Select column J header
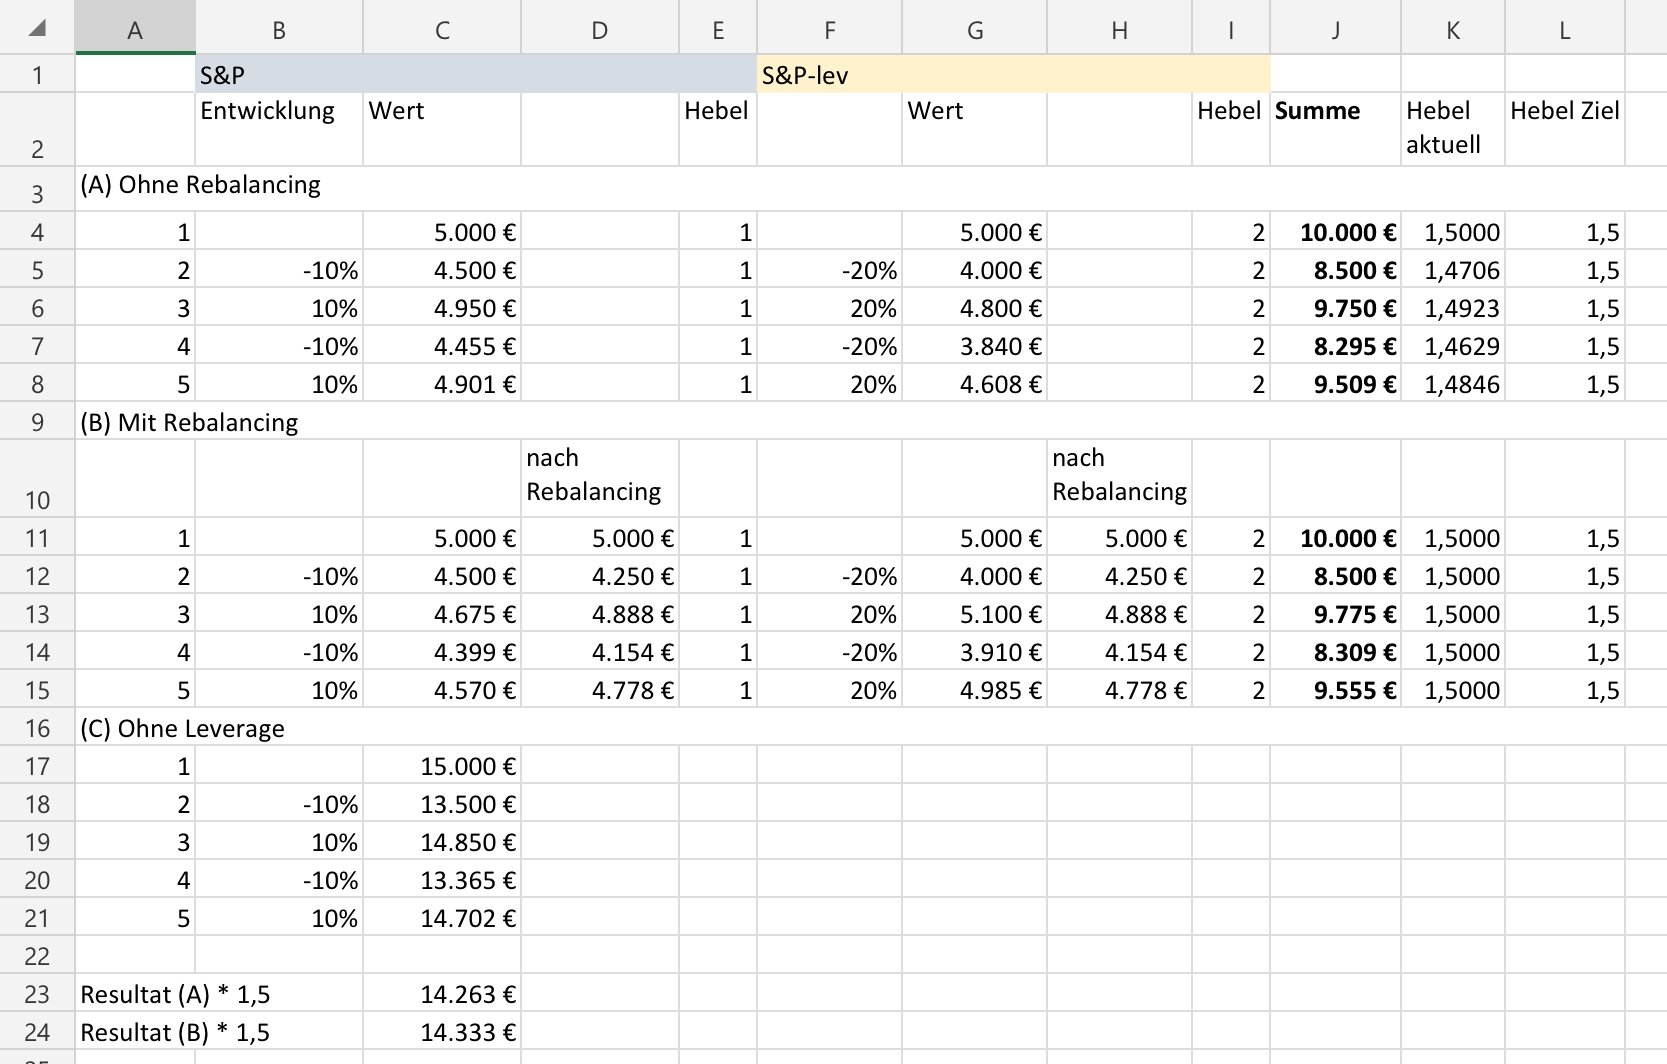Image resolution: width=1667 pixels, height=1064 pixels. (1335, 29)
